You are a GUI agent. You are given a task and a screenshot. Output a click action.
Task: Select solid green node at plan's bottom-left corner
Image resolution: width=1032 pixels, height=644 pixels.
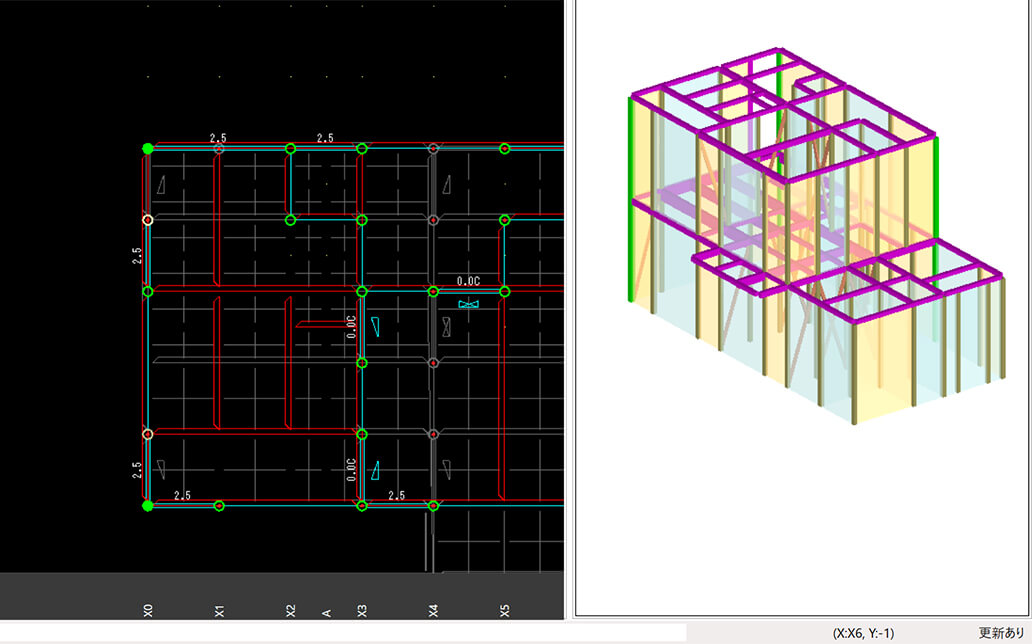[148, 506]
